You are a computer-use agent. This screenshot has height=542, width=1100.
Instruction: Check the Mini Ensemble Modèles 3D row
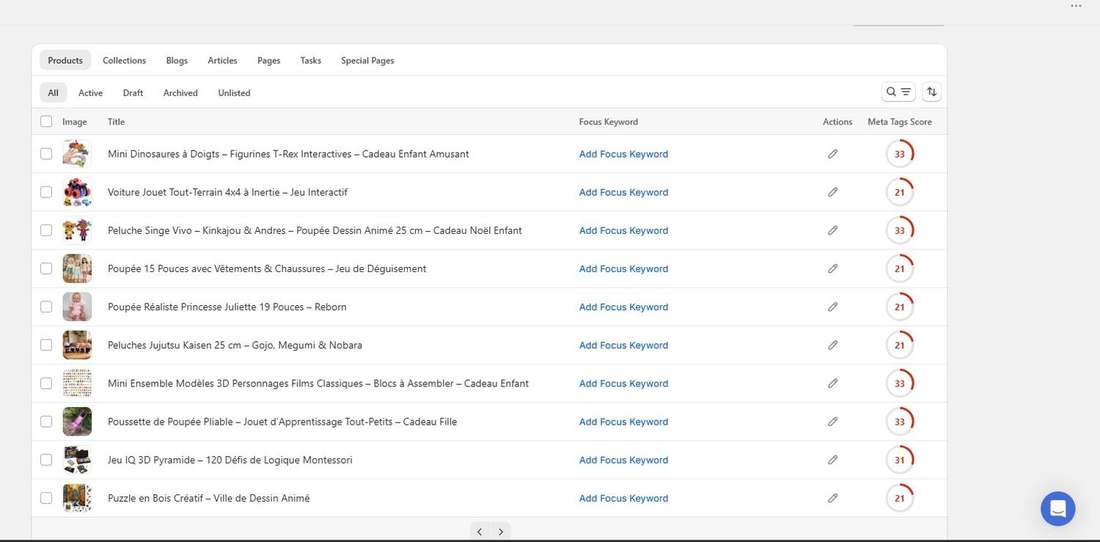46,383
